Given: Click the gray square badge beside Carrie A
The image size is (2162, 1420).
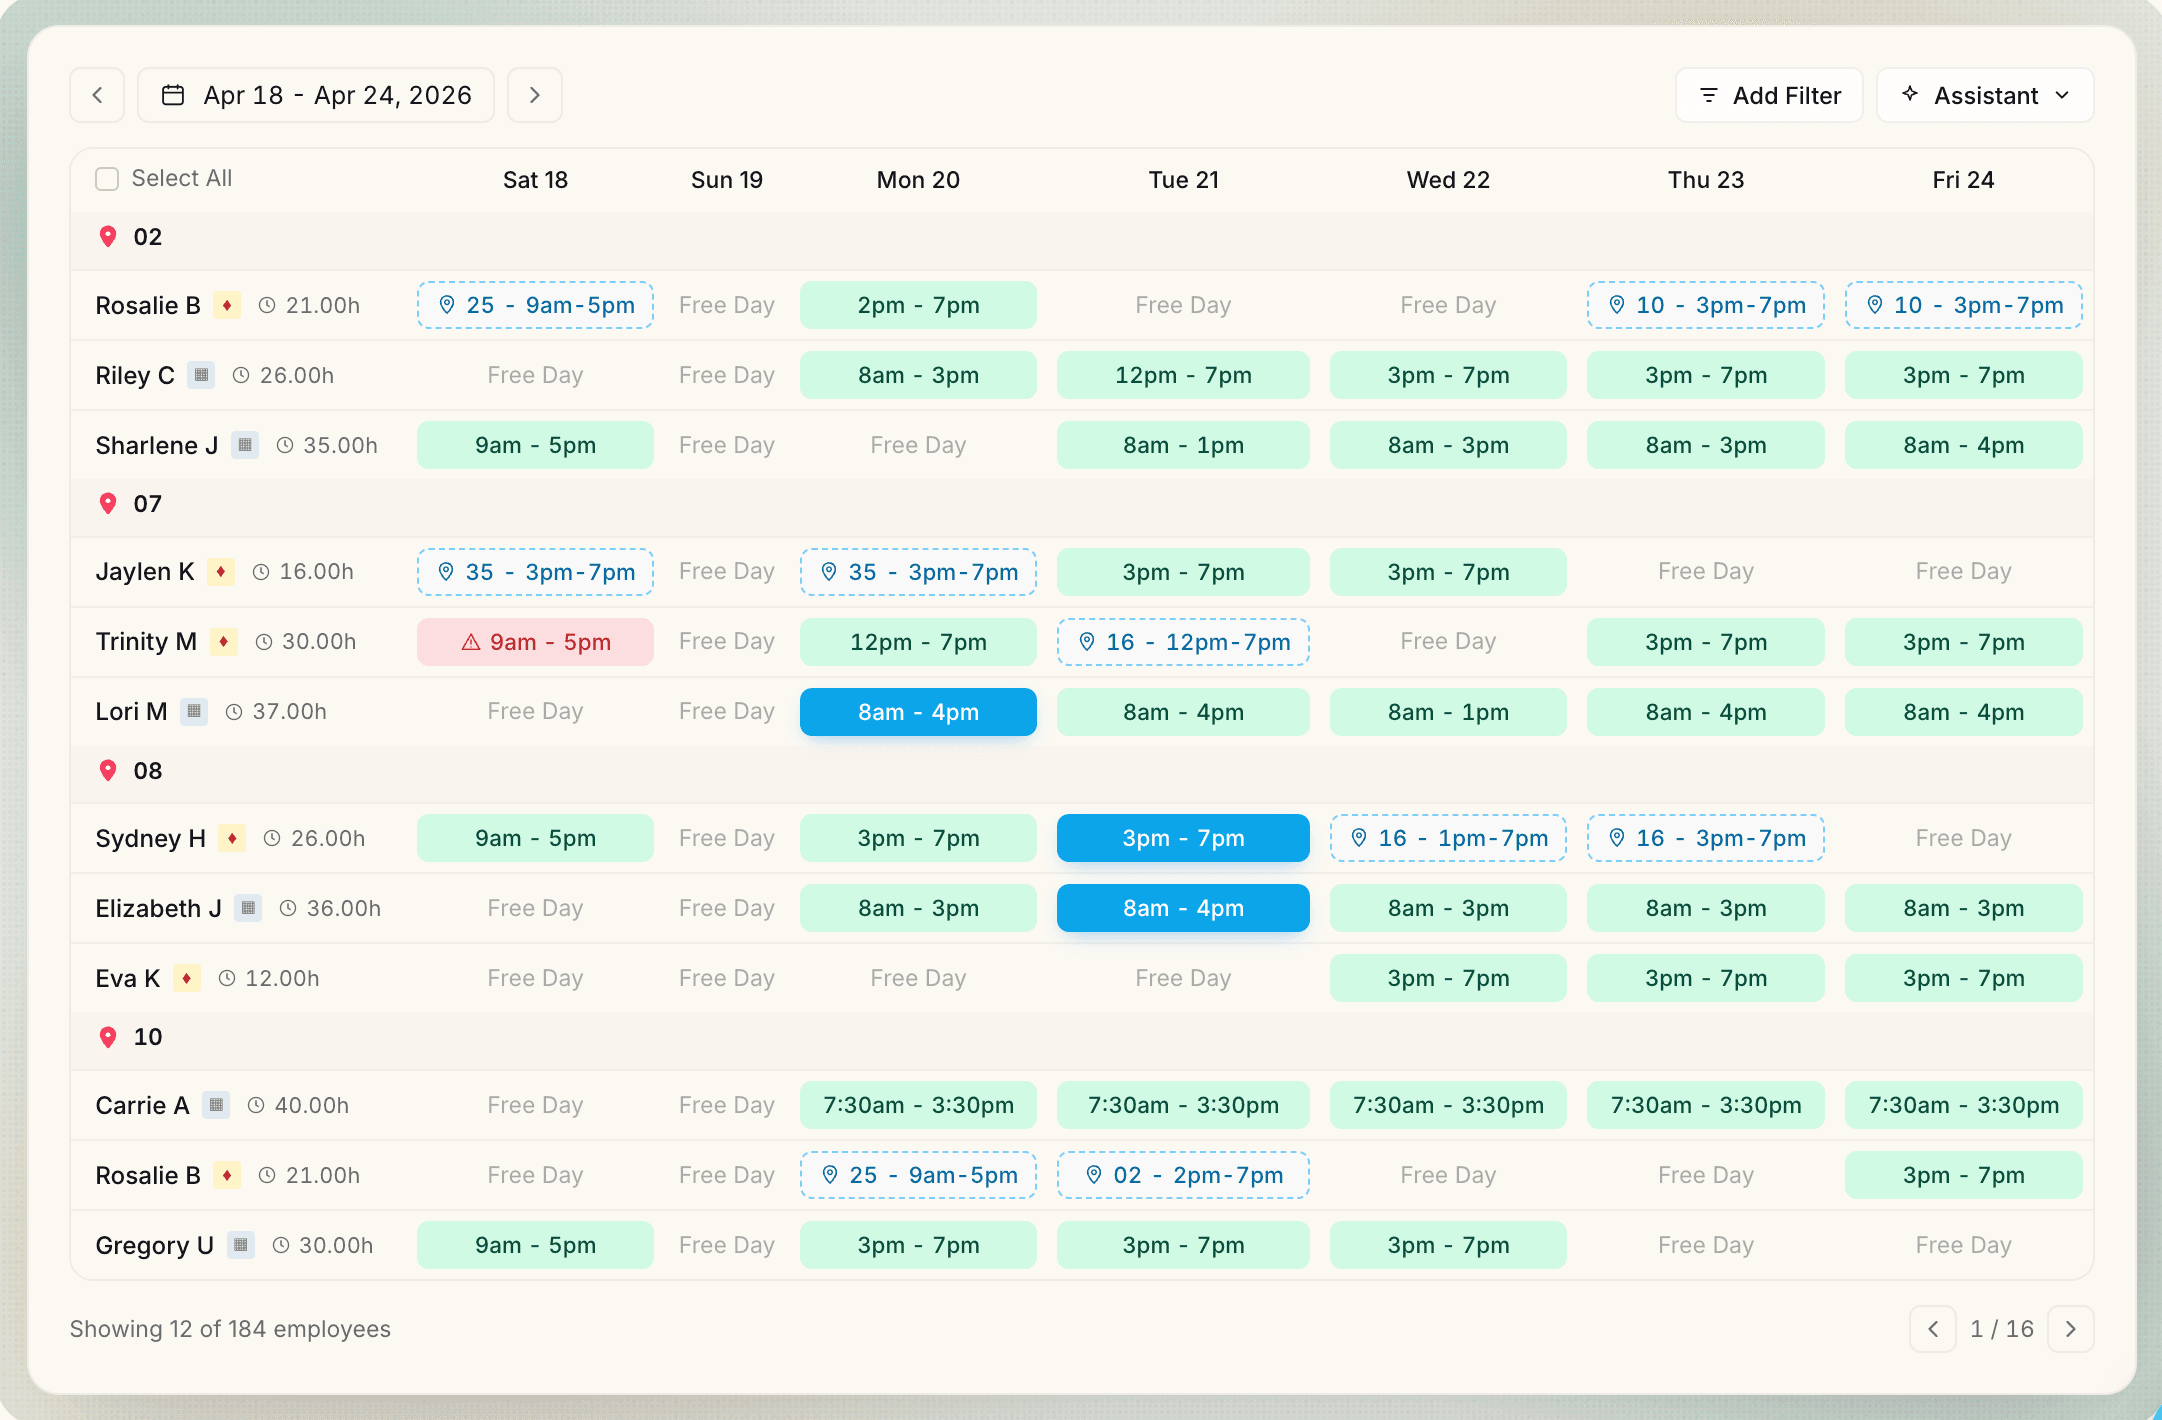Looking at the screenshot, I should tap(216, 1105).
